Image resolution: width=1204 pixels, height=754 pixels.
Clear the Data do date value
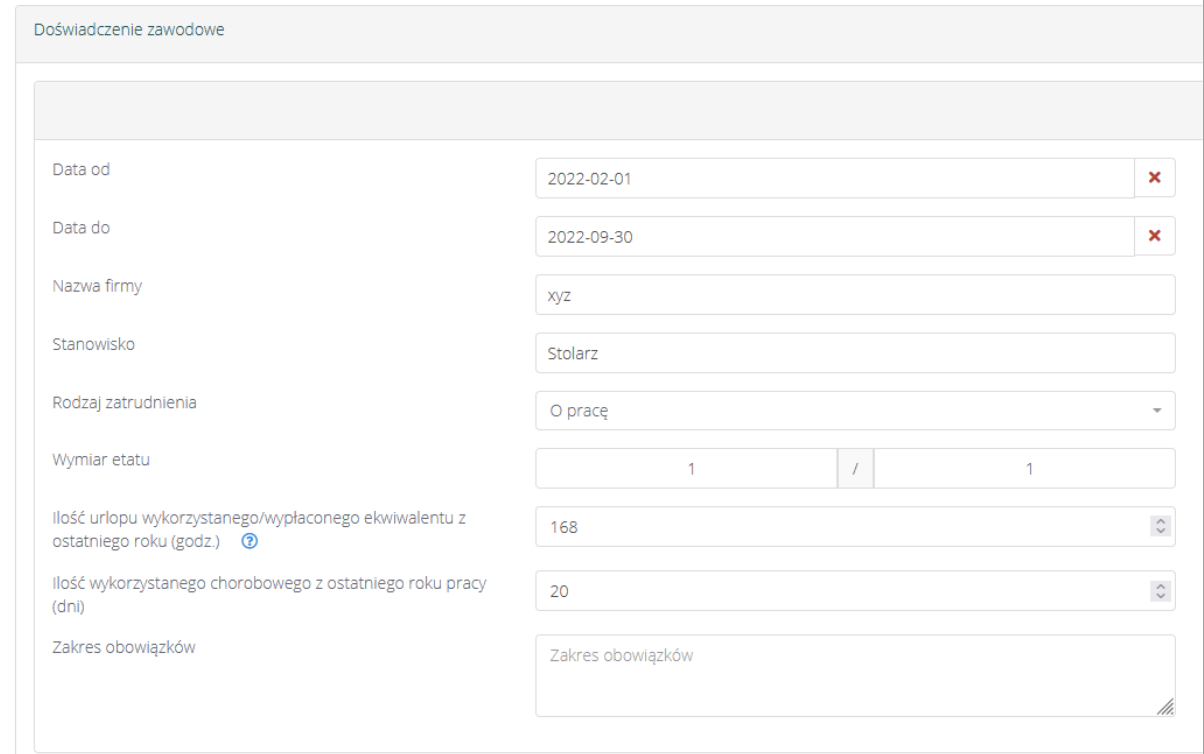(1154, 236)
